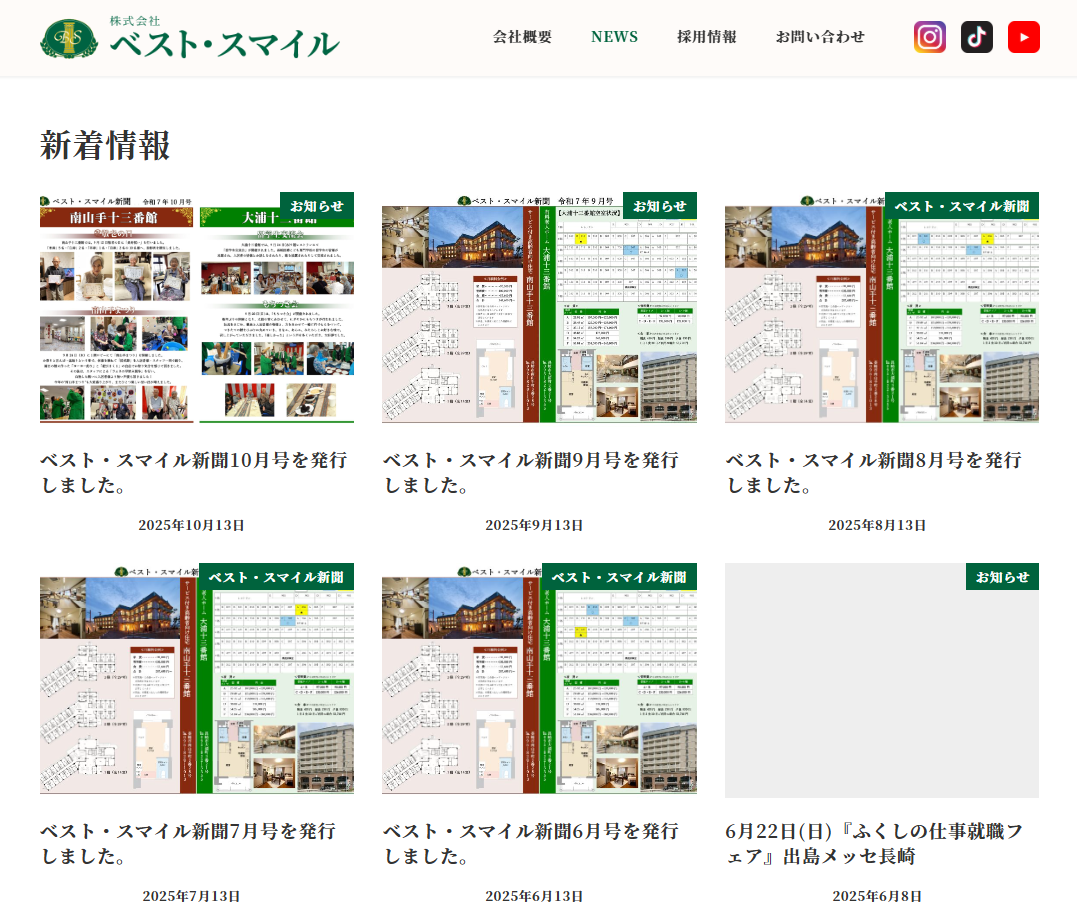Open the YouTube icon link
The image size is (1077, 918).
point(1023,37)
